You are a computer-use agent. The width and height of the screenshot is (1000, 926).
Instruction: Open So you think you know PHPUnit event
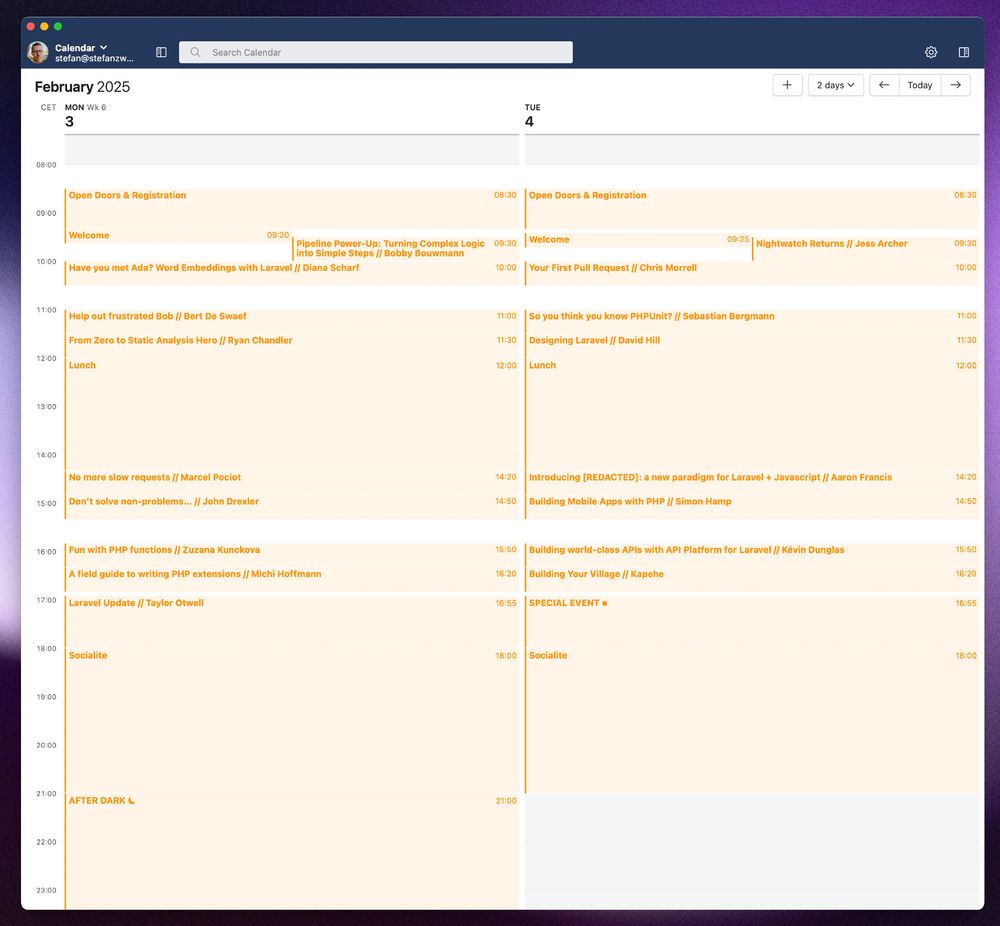click(x=752, y=321)
